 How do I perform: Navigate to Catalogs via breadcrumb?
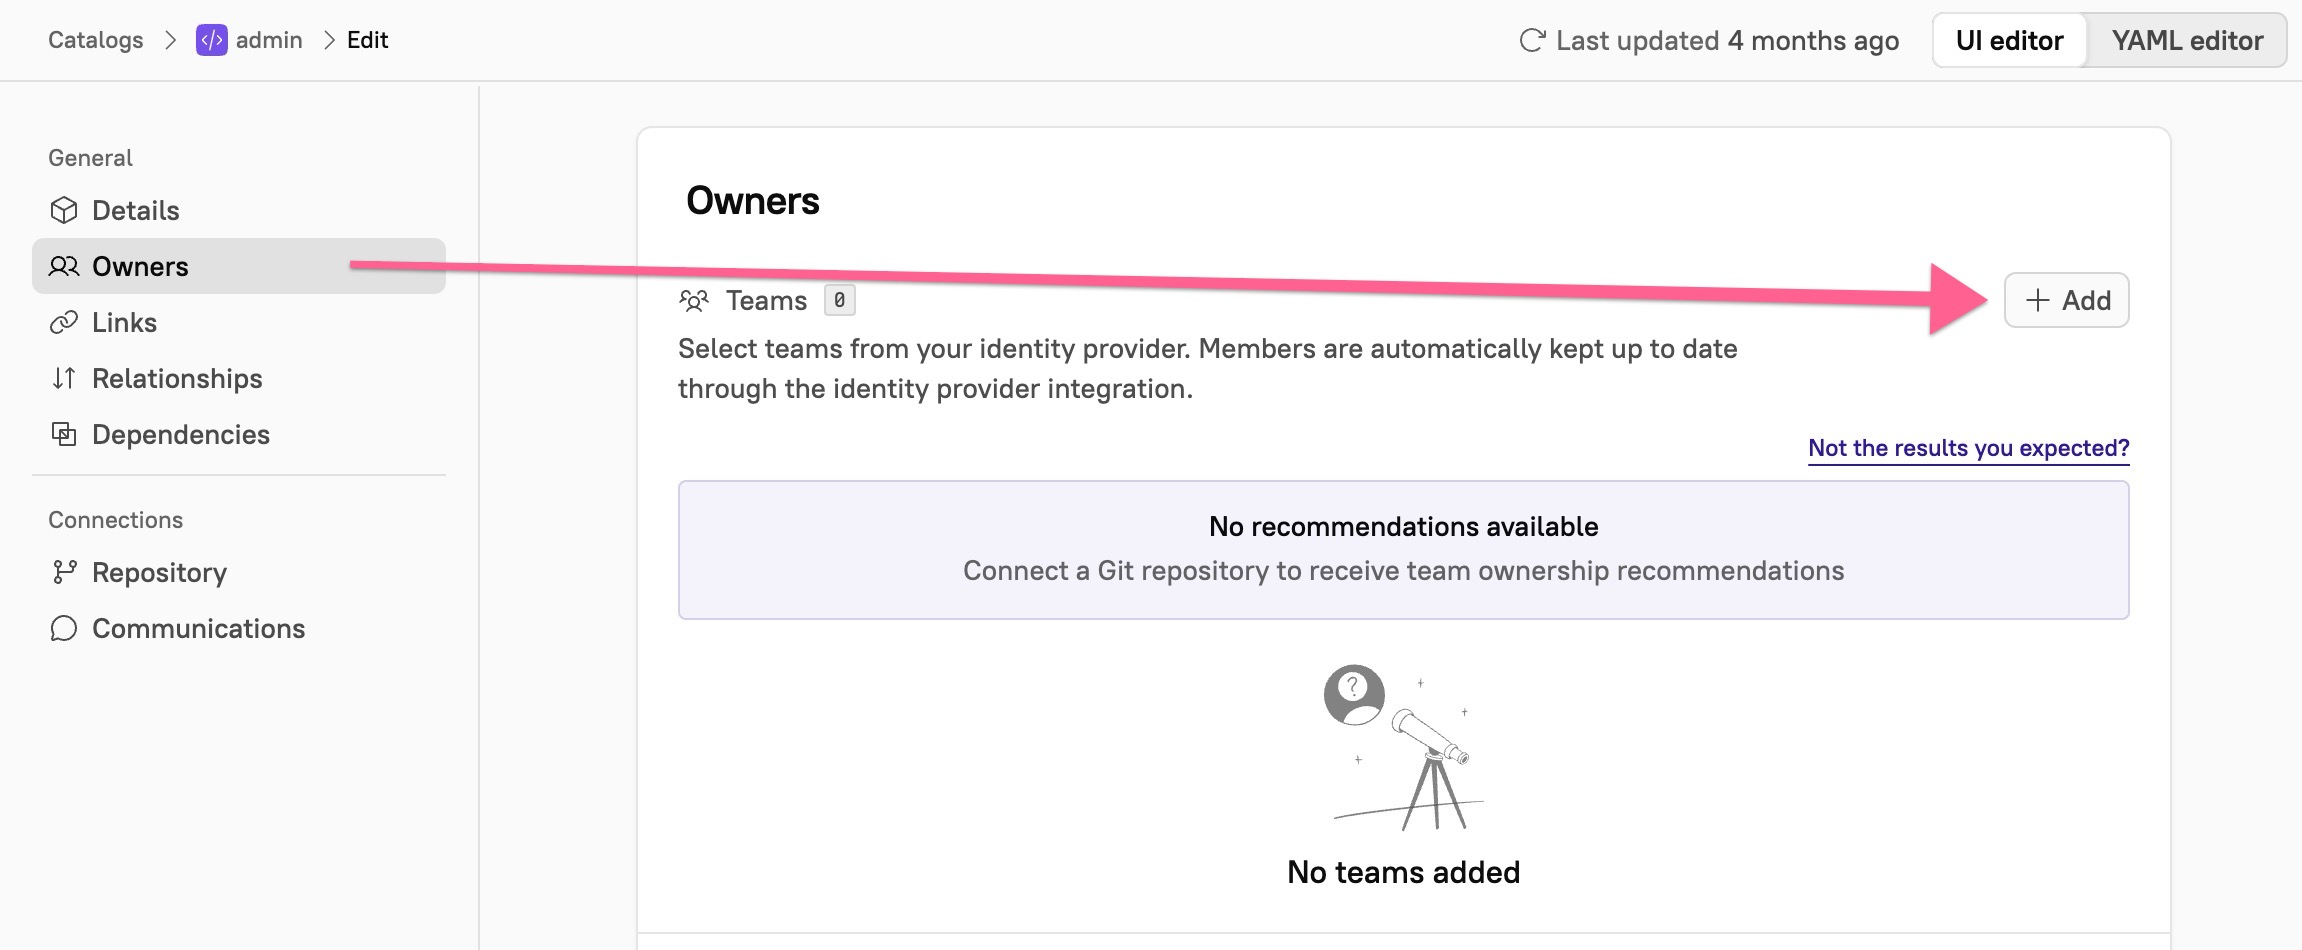click(95, 40)
